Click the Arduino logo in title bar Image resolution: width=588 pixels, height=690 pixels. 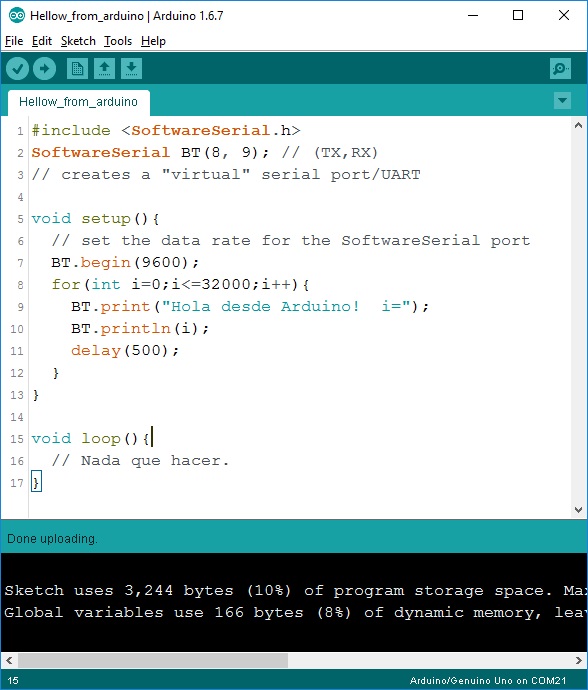pyautogui.click(x=17, y=16)
